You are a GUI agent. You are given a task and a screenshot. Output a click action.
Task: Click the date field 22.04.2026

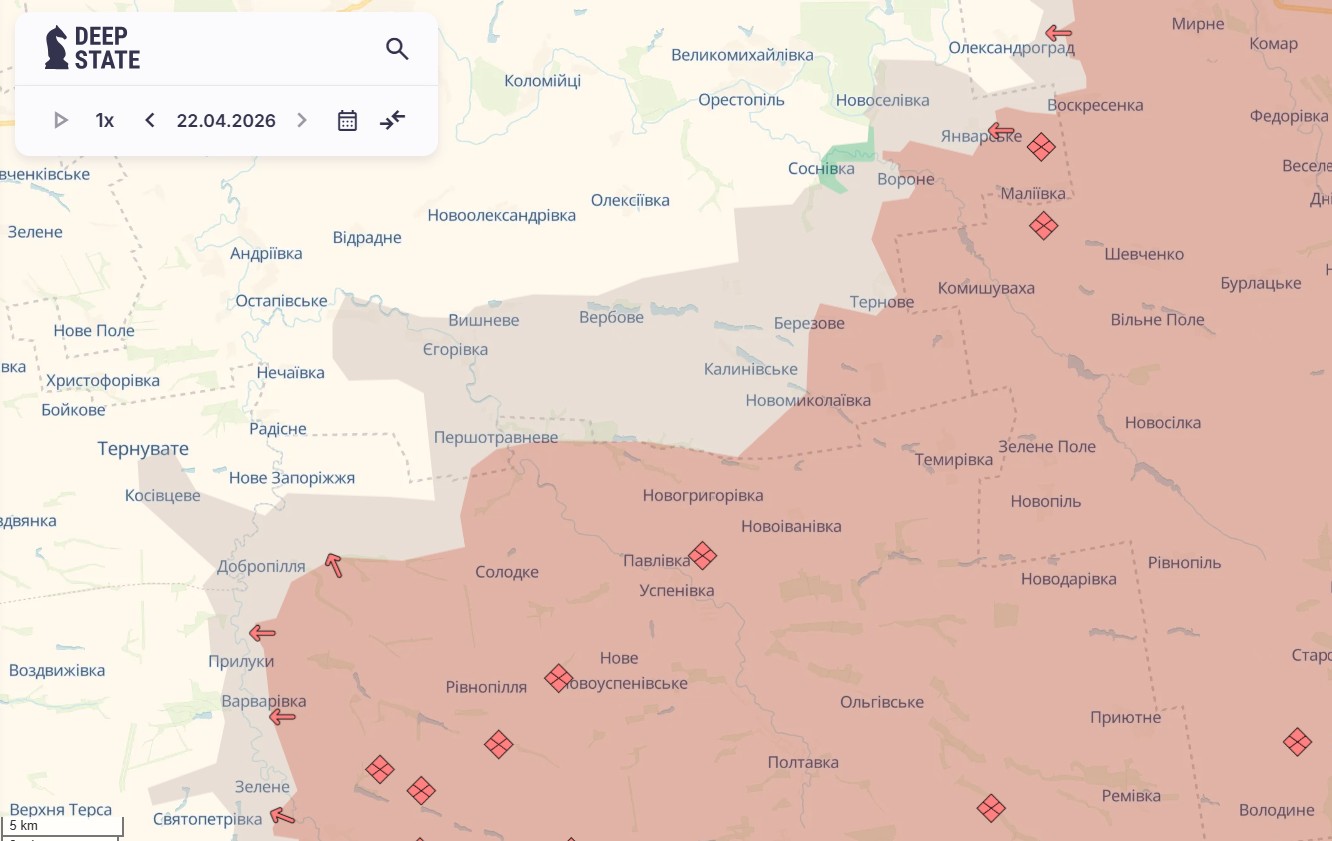pyautogui.click(x=226, y=121)
